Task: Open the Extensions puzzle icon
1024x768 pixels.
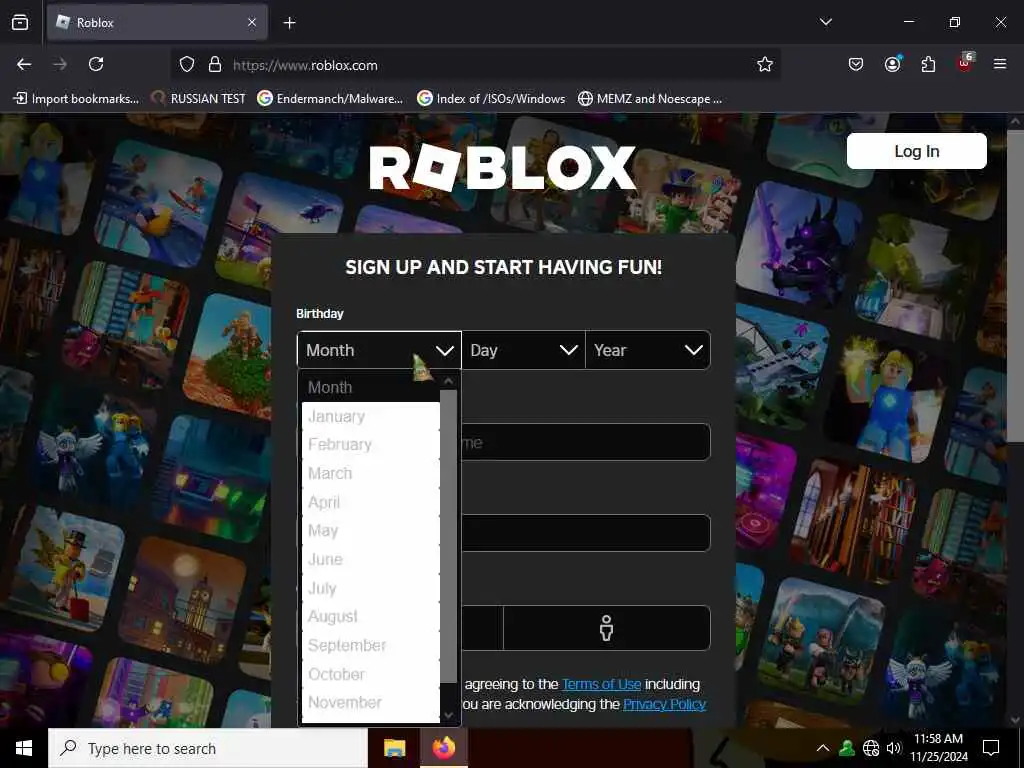Action: [928, 64]
